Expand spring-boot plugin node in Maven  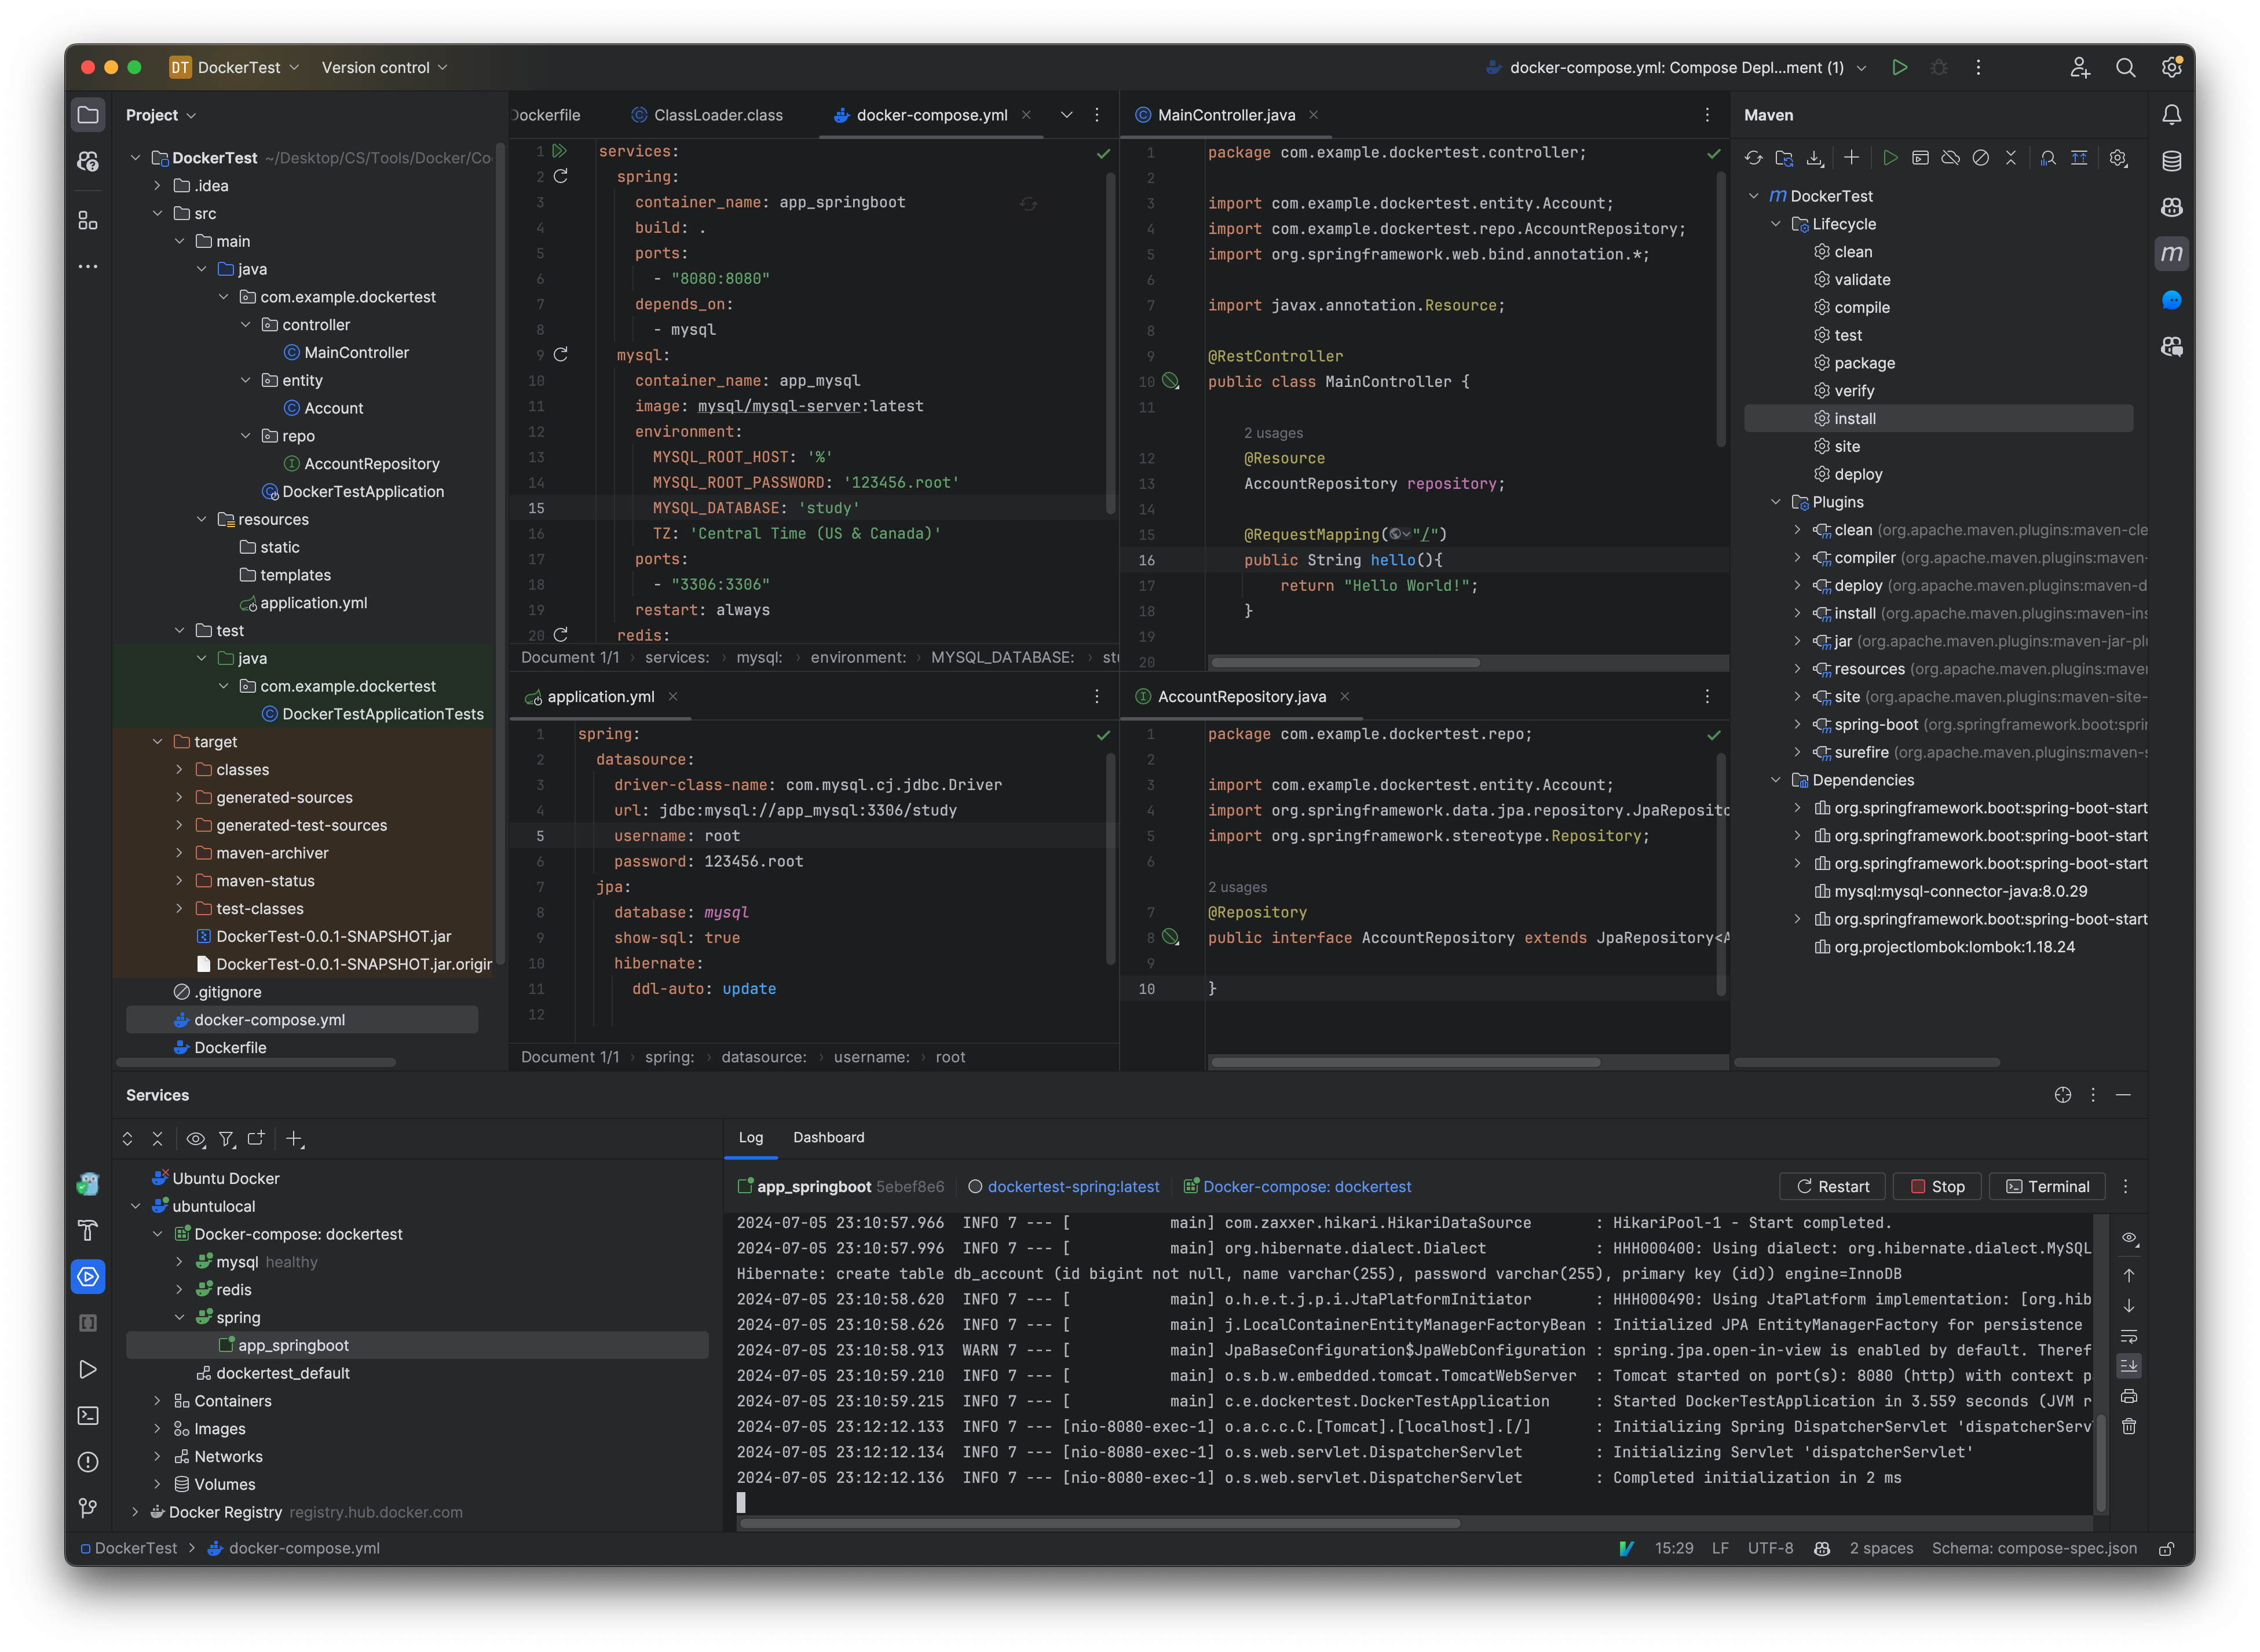click(x=1797, y=724)
